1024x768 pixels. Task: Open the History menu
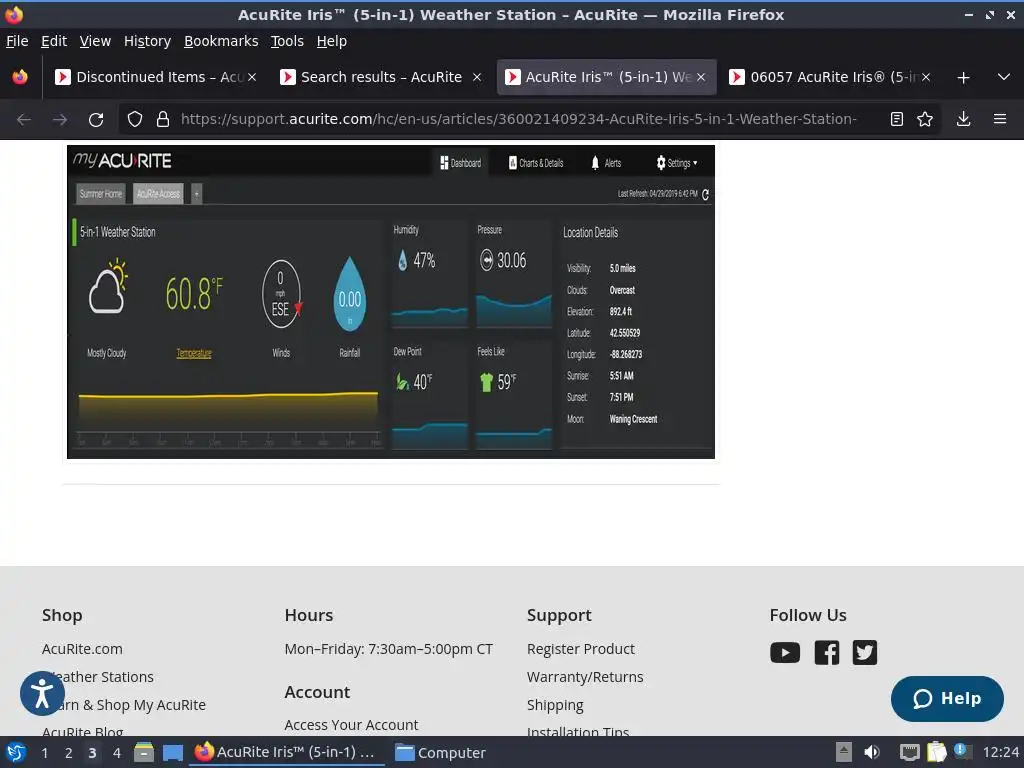(147, 41)
